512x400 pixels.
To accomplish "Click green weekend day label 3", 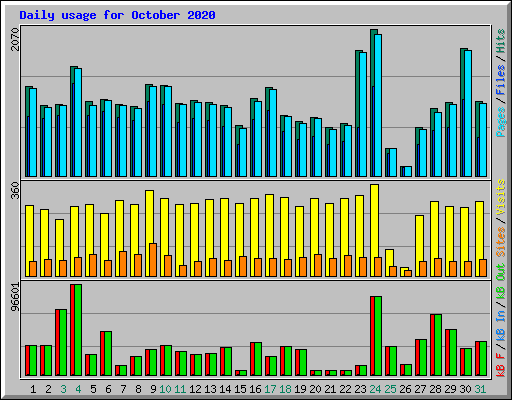I will coord(63,389).
